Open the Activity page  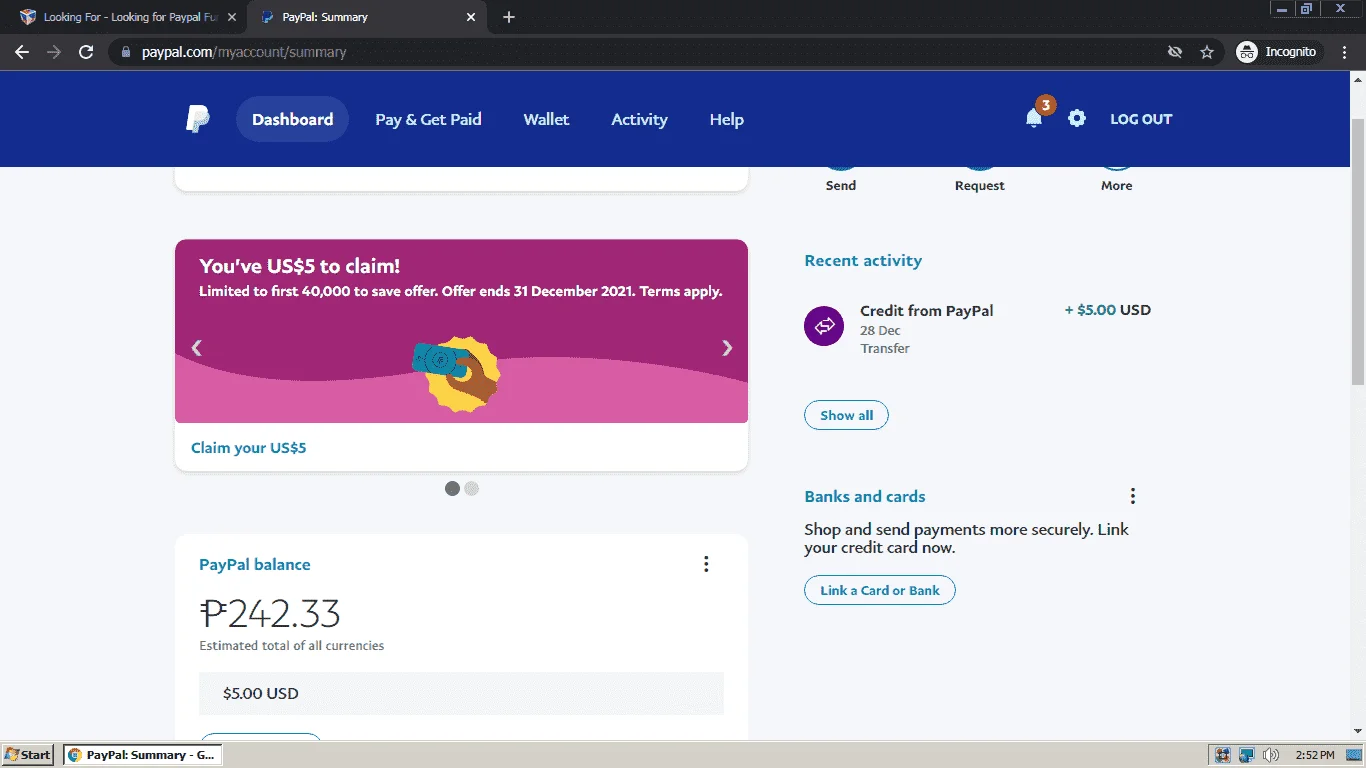click(639, 119)
